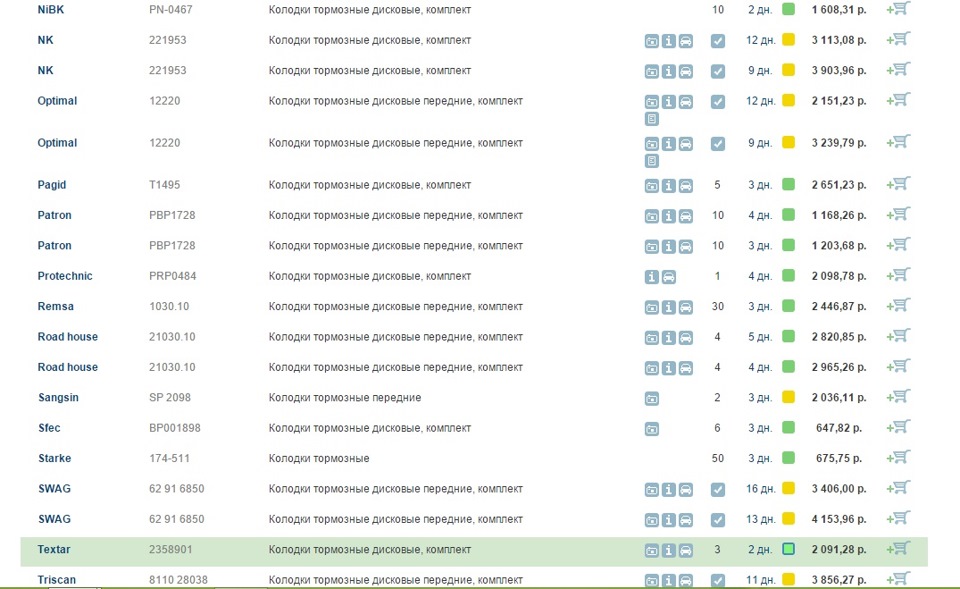Click checkmark box in Triscan 8110 28038 row
The height and width of the screenshot is (589, 960).
[x=718, y=580]
